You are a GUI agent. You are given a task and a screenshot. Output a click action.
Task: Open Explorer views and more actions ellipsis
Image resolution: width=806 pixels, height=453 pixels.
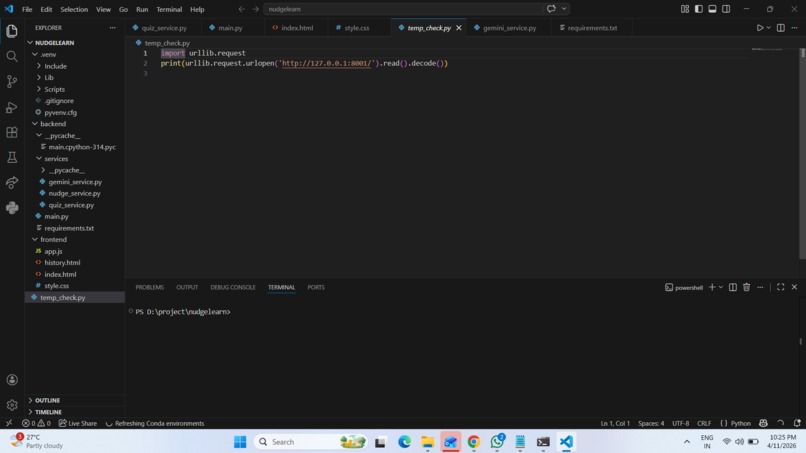tap(113, 28)
